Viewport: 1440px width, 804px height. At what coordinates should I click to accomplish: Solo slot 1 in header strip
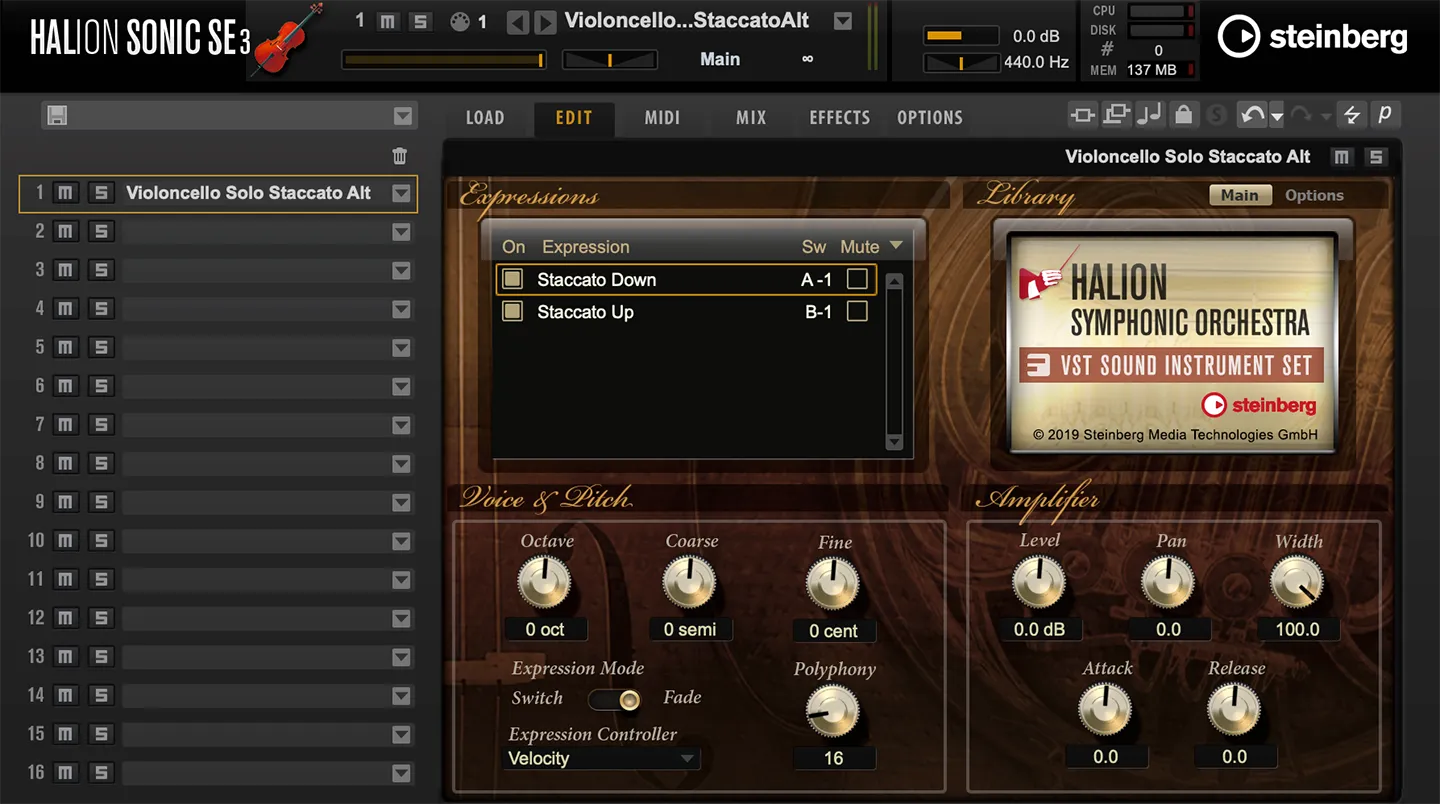tap(421, 21)
